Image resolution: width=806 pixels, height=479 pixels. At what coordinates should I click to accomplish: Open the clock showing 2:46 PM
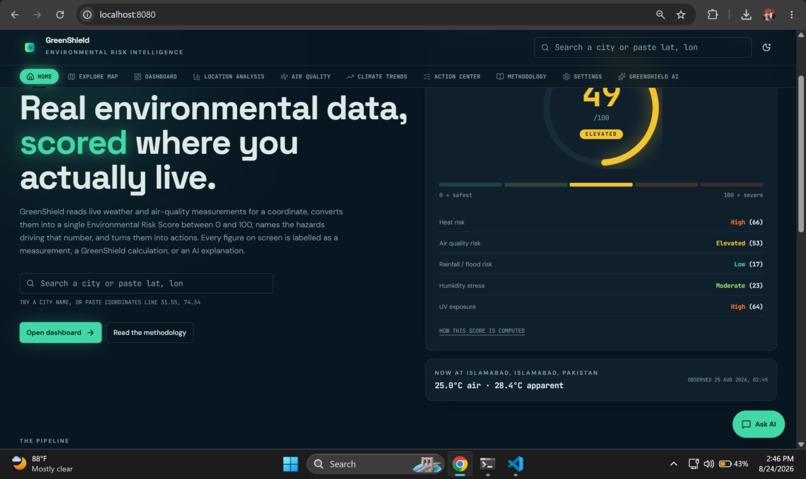click(x=776, y=464)
